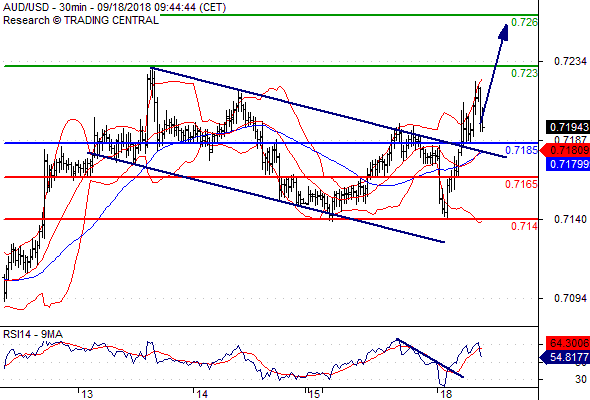Click the black 0.71943 current price tag
The height and width of the screenshot is (400, 590).
(568, 127)
